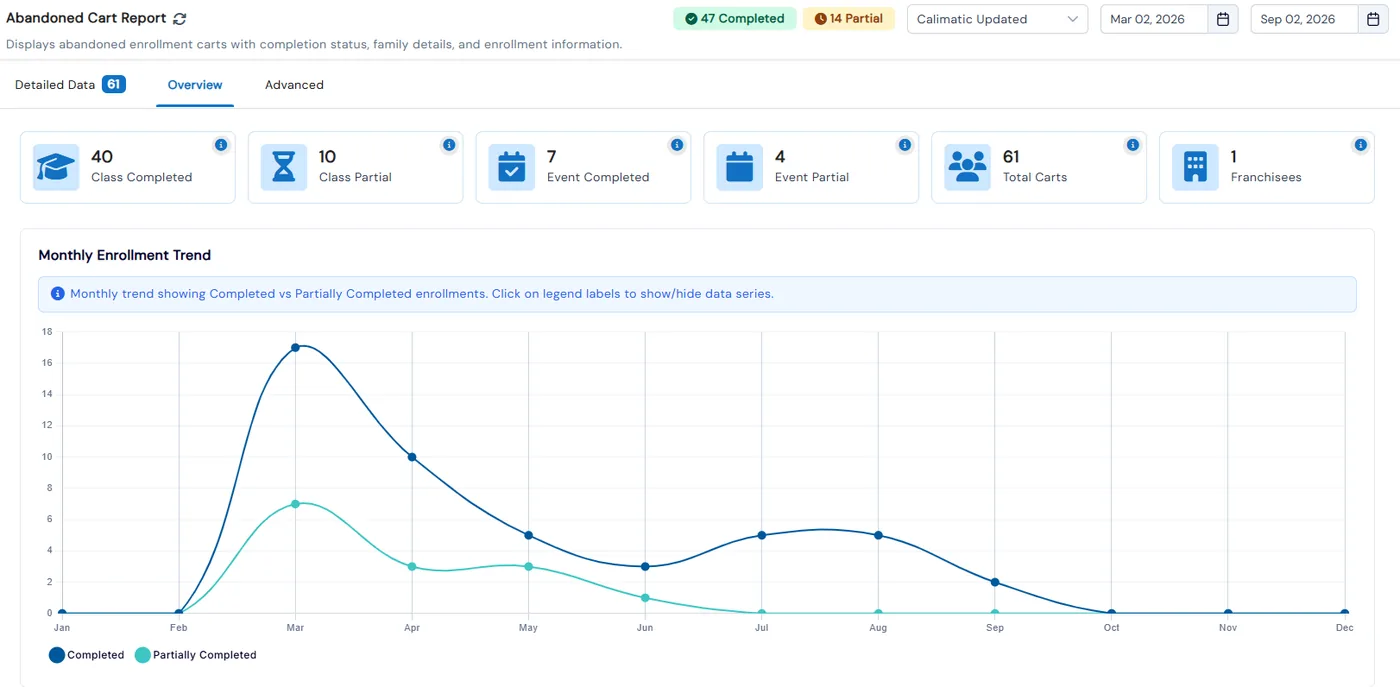Click the info icon on Class Partial card
The width and height of the screenshot is (1400, 687).
449,145
